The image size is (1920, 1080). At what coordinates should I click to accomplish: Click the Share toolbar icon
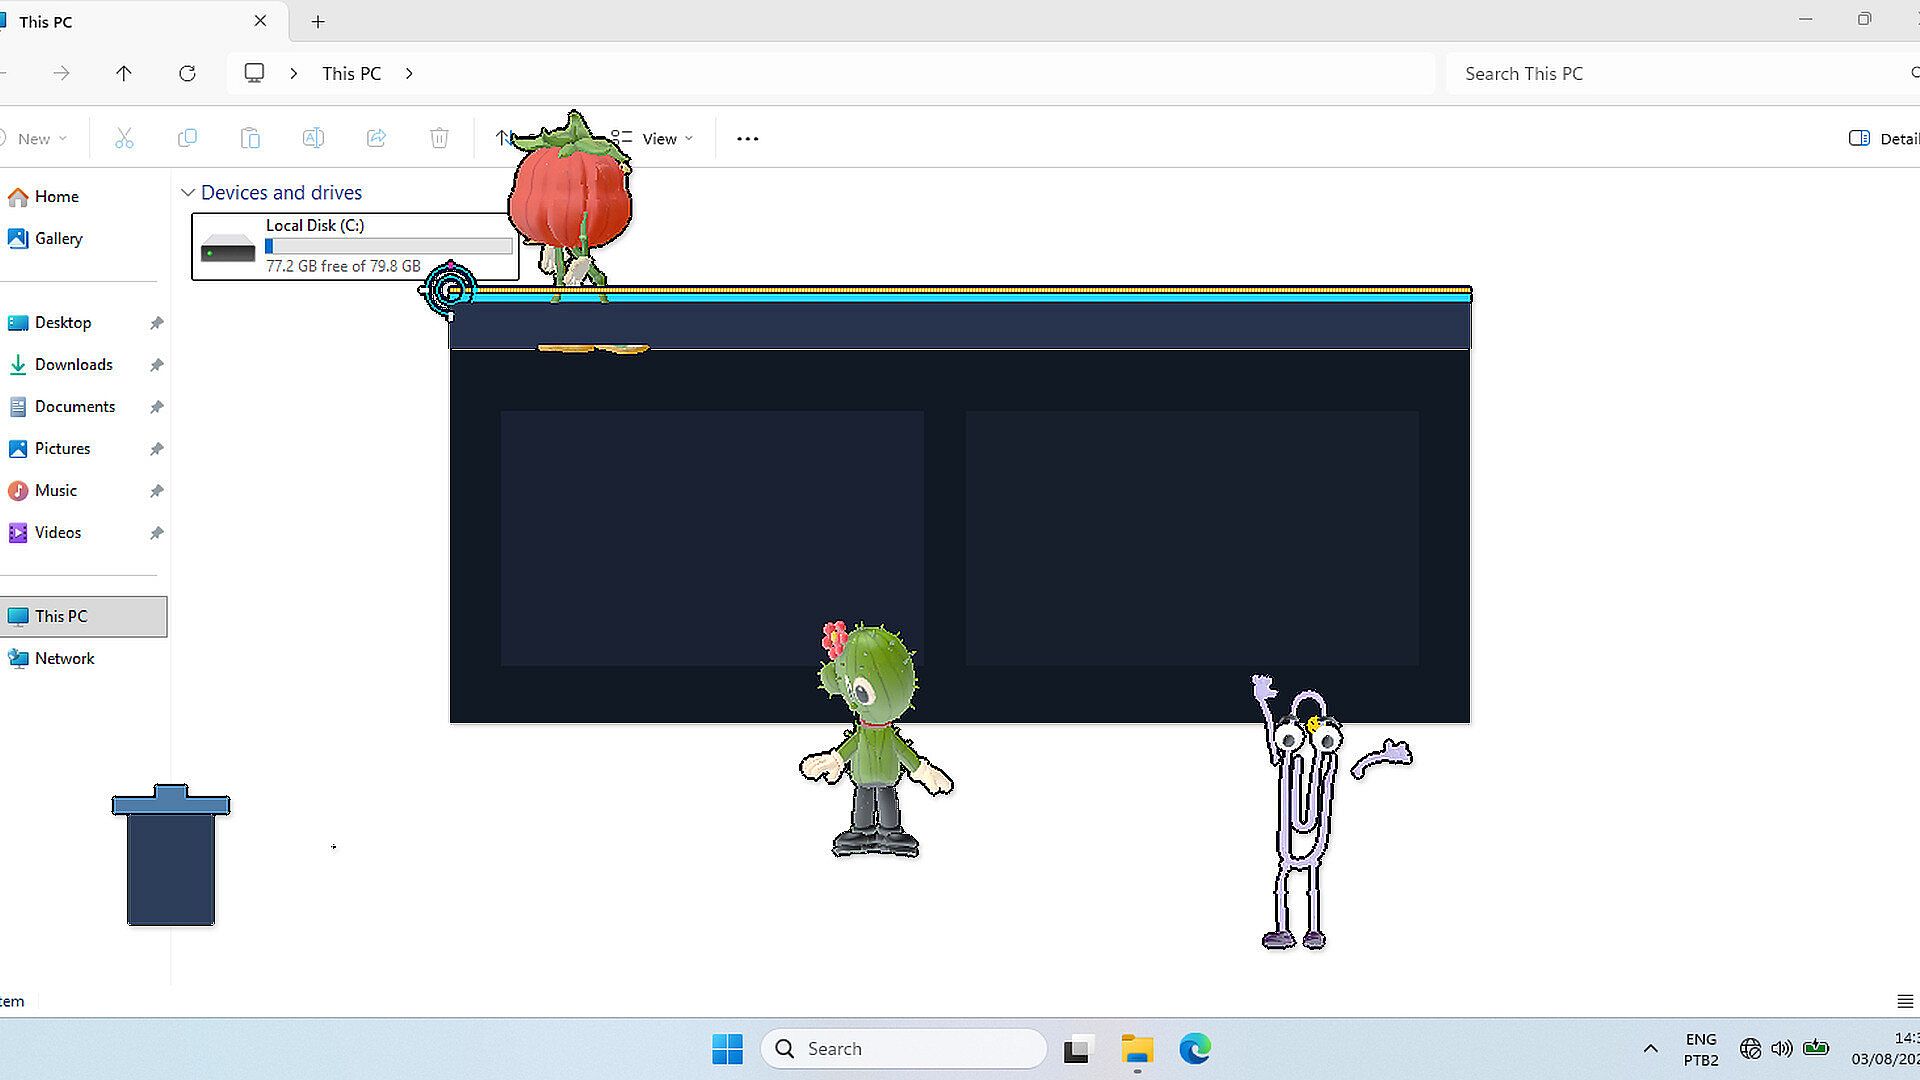(376, 138)
